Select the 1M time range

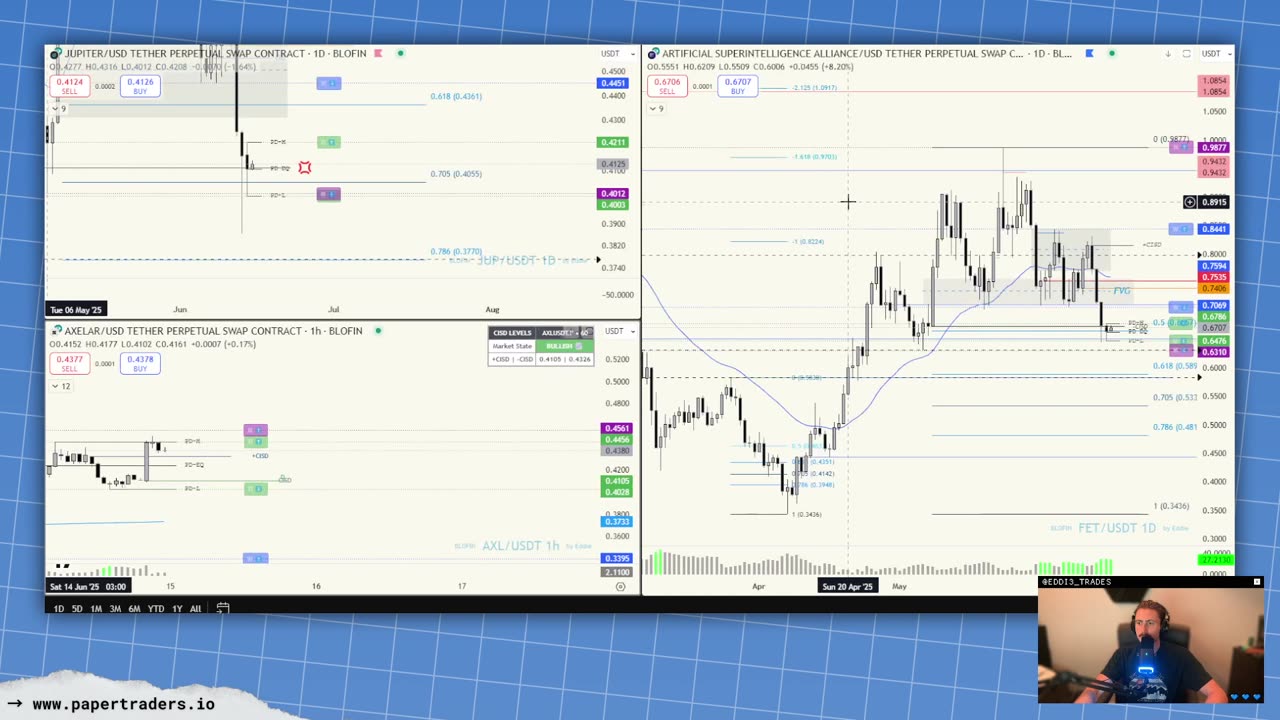point(96,608)
